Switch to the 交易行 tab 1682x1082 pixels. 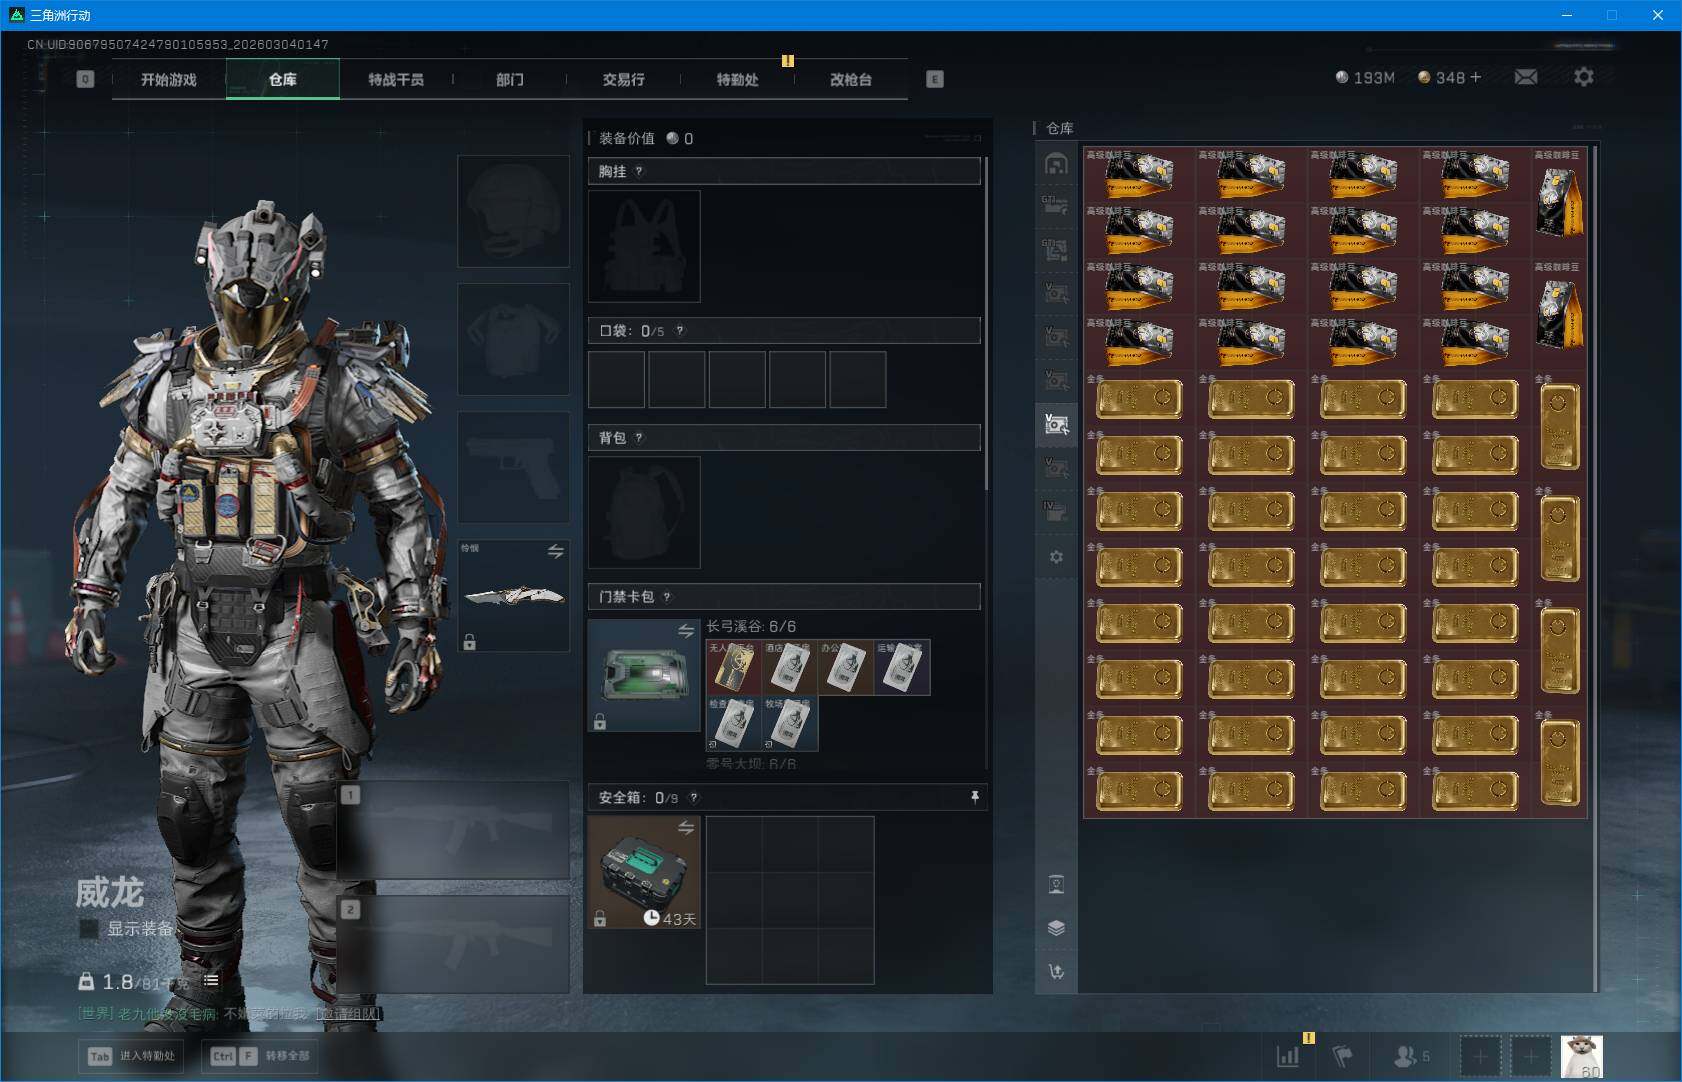[623, 79]
